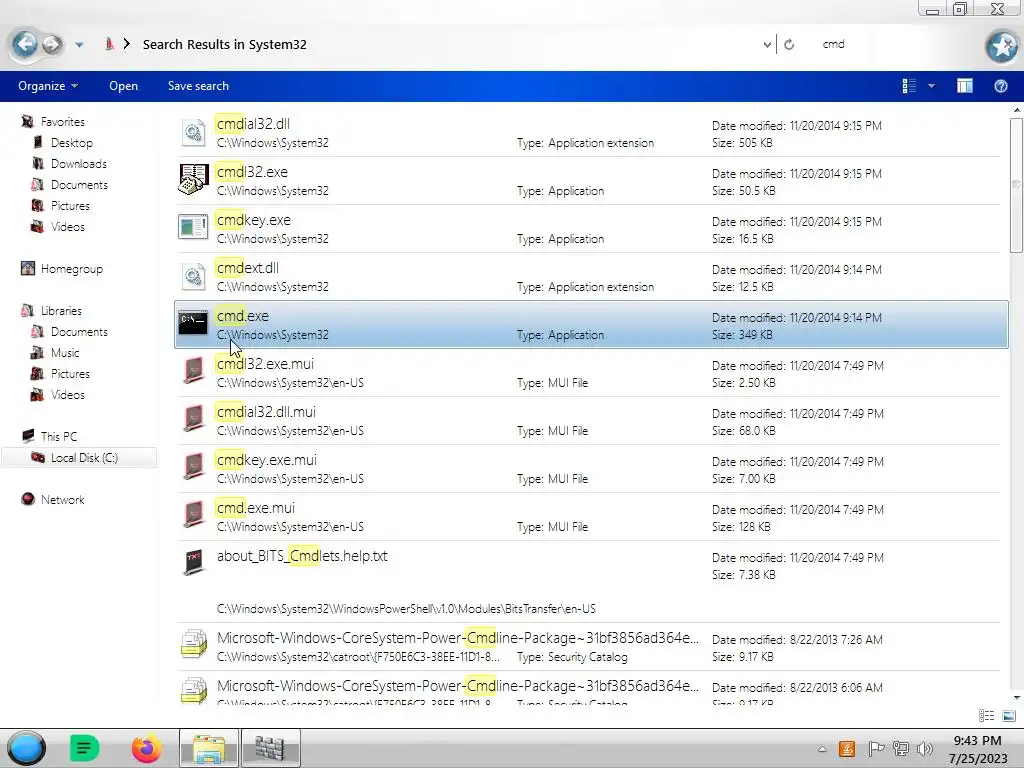Select the cmdial32.dll.mui file icon
This screenshot has width=1024, height=768.
[193, 419]
